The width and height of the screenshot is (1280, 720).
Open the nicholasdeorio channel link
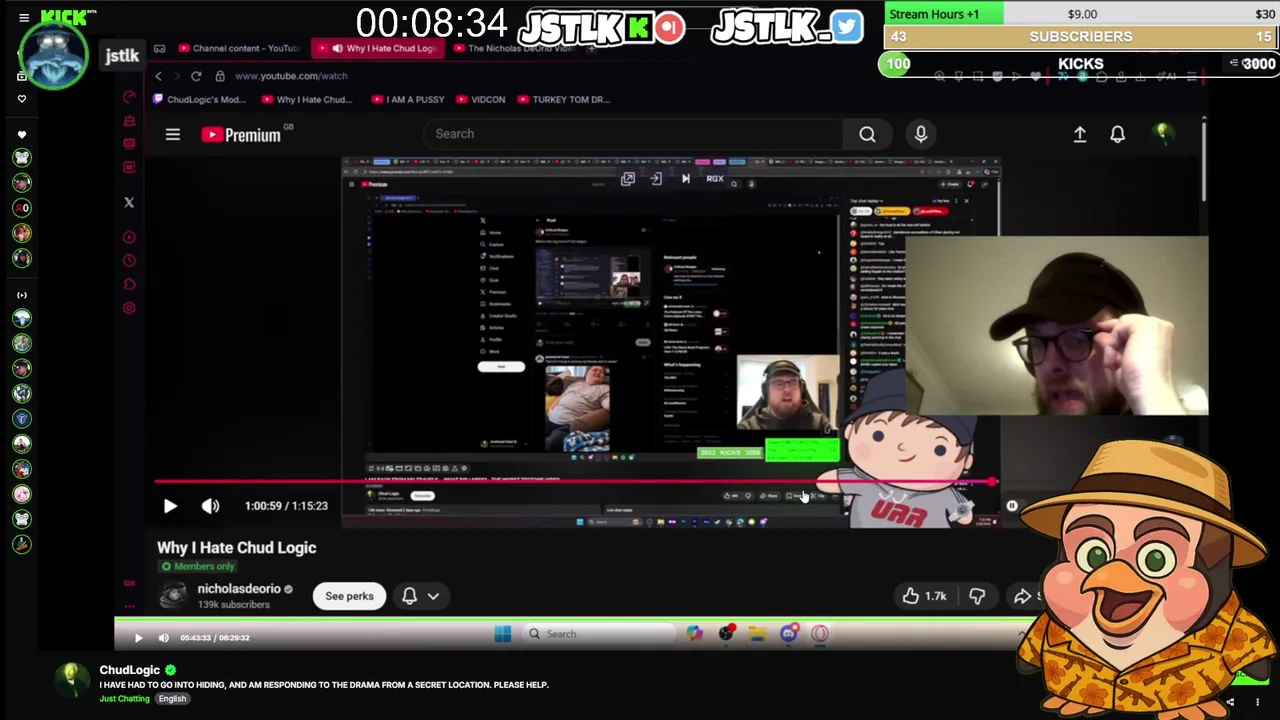[239, 589]
